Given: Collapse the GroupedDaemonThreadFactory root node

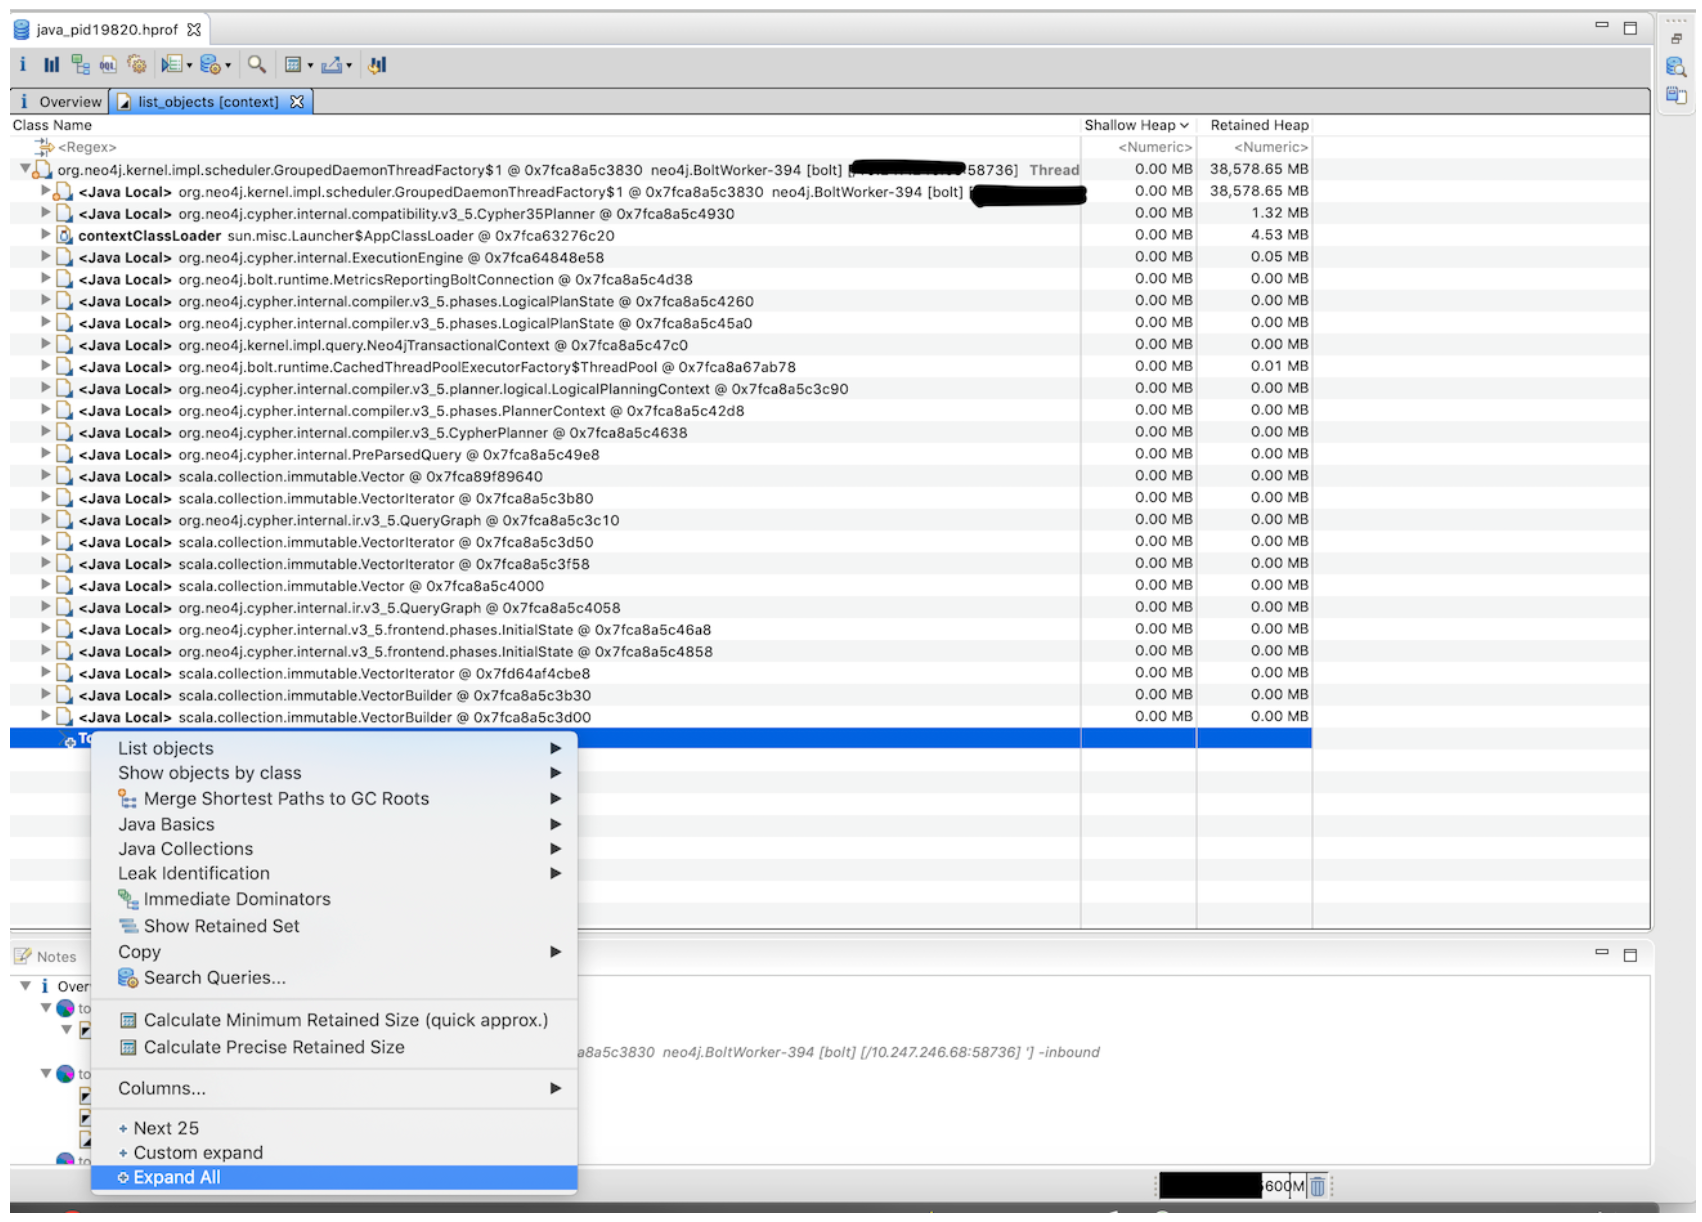Looking at the screenshot, I should [x=27, y=169].
